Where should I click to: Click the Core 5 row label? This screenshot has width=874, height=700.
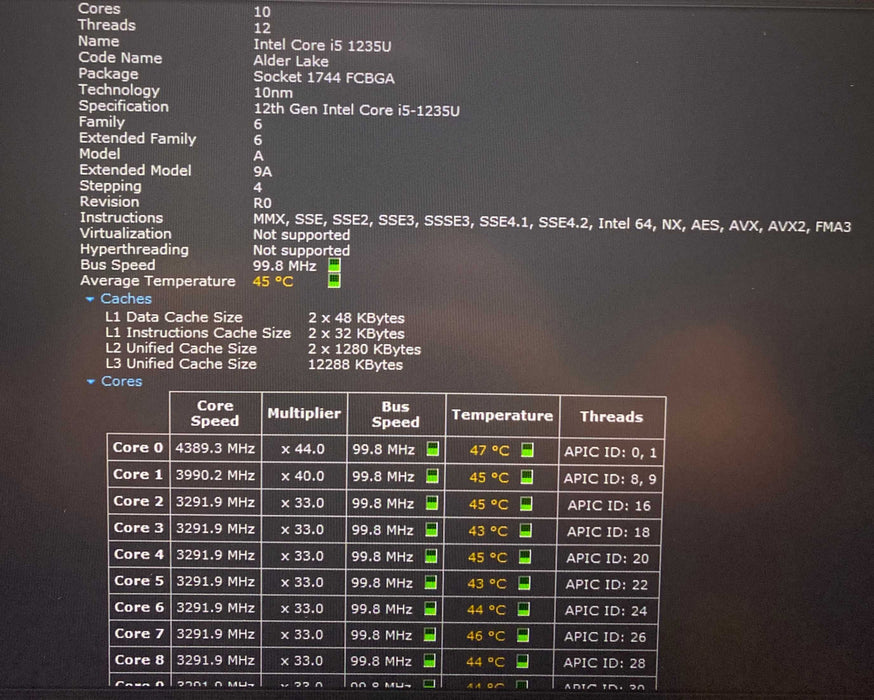[139, 581]
